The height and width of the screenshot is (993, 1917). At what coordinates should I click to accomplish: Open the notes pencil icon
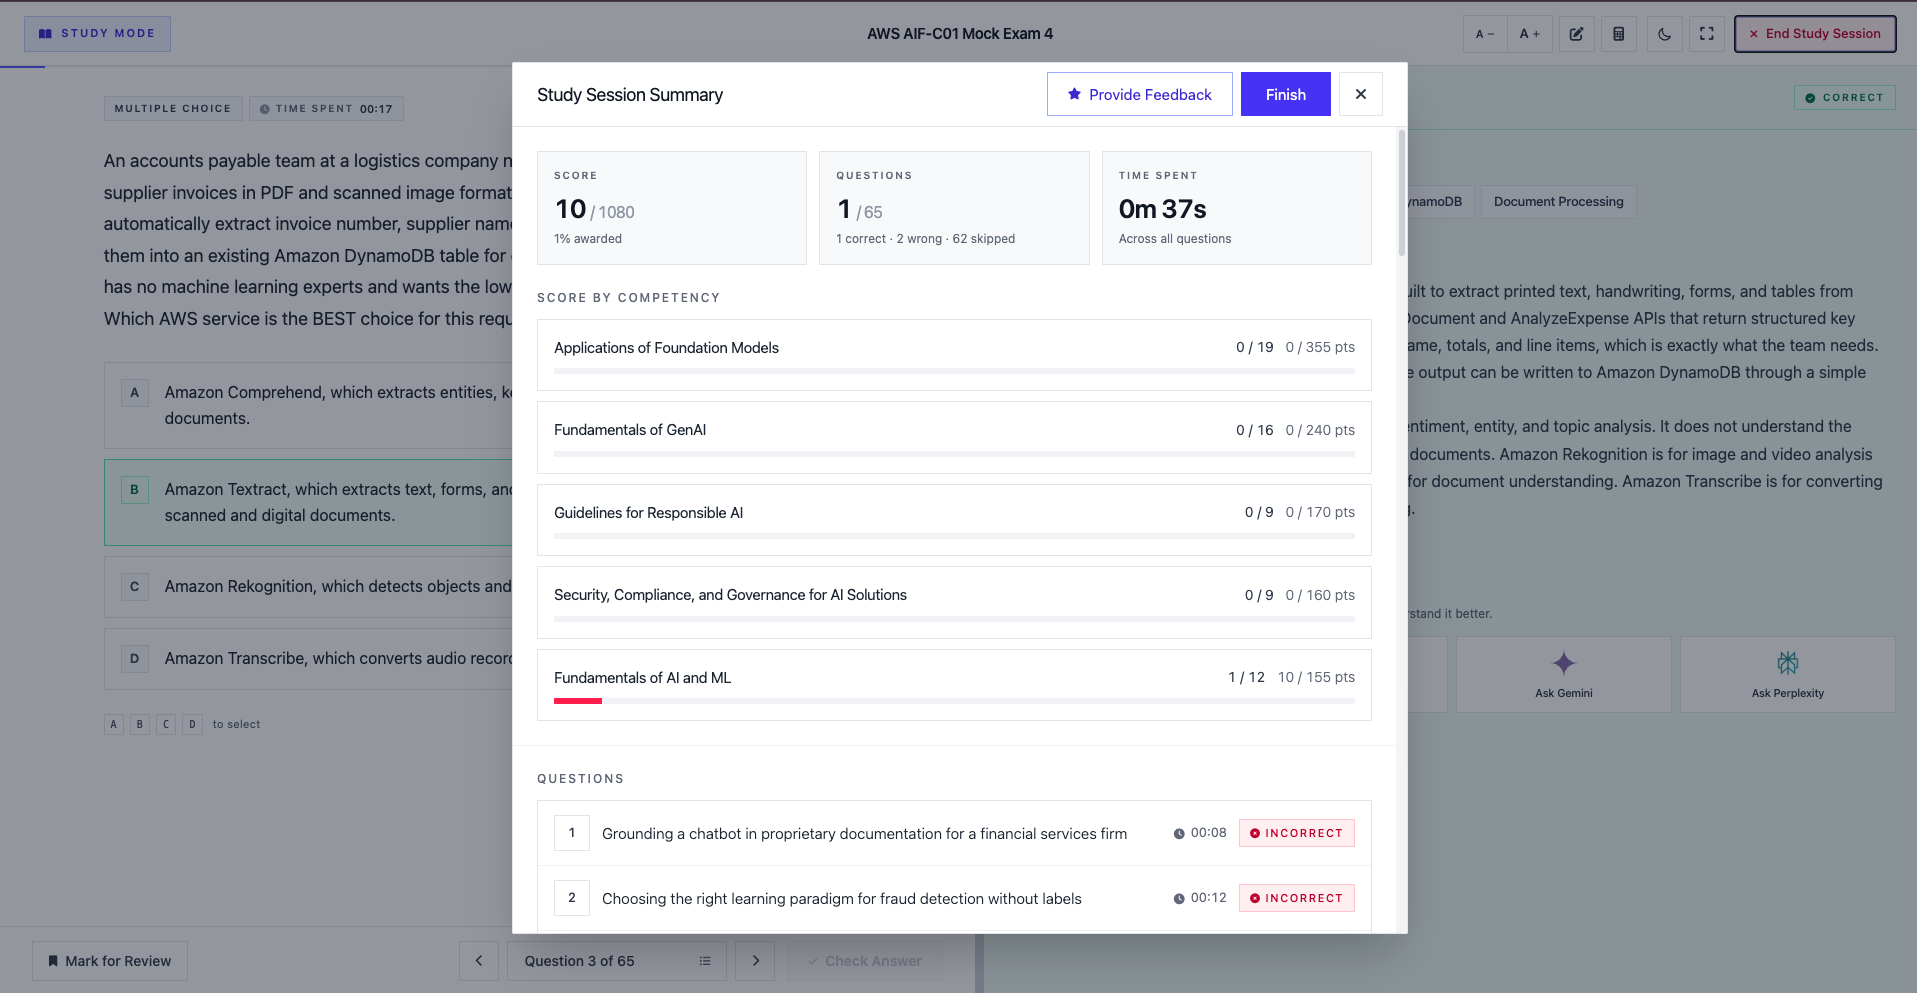[x=1576, y=34]
